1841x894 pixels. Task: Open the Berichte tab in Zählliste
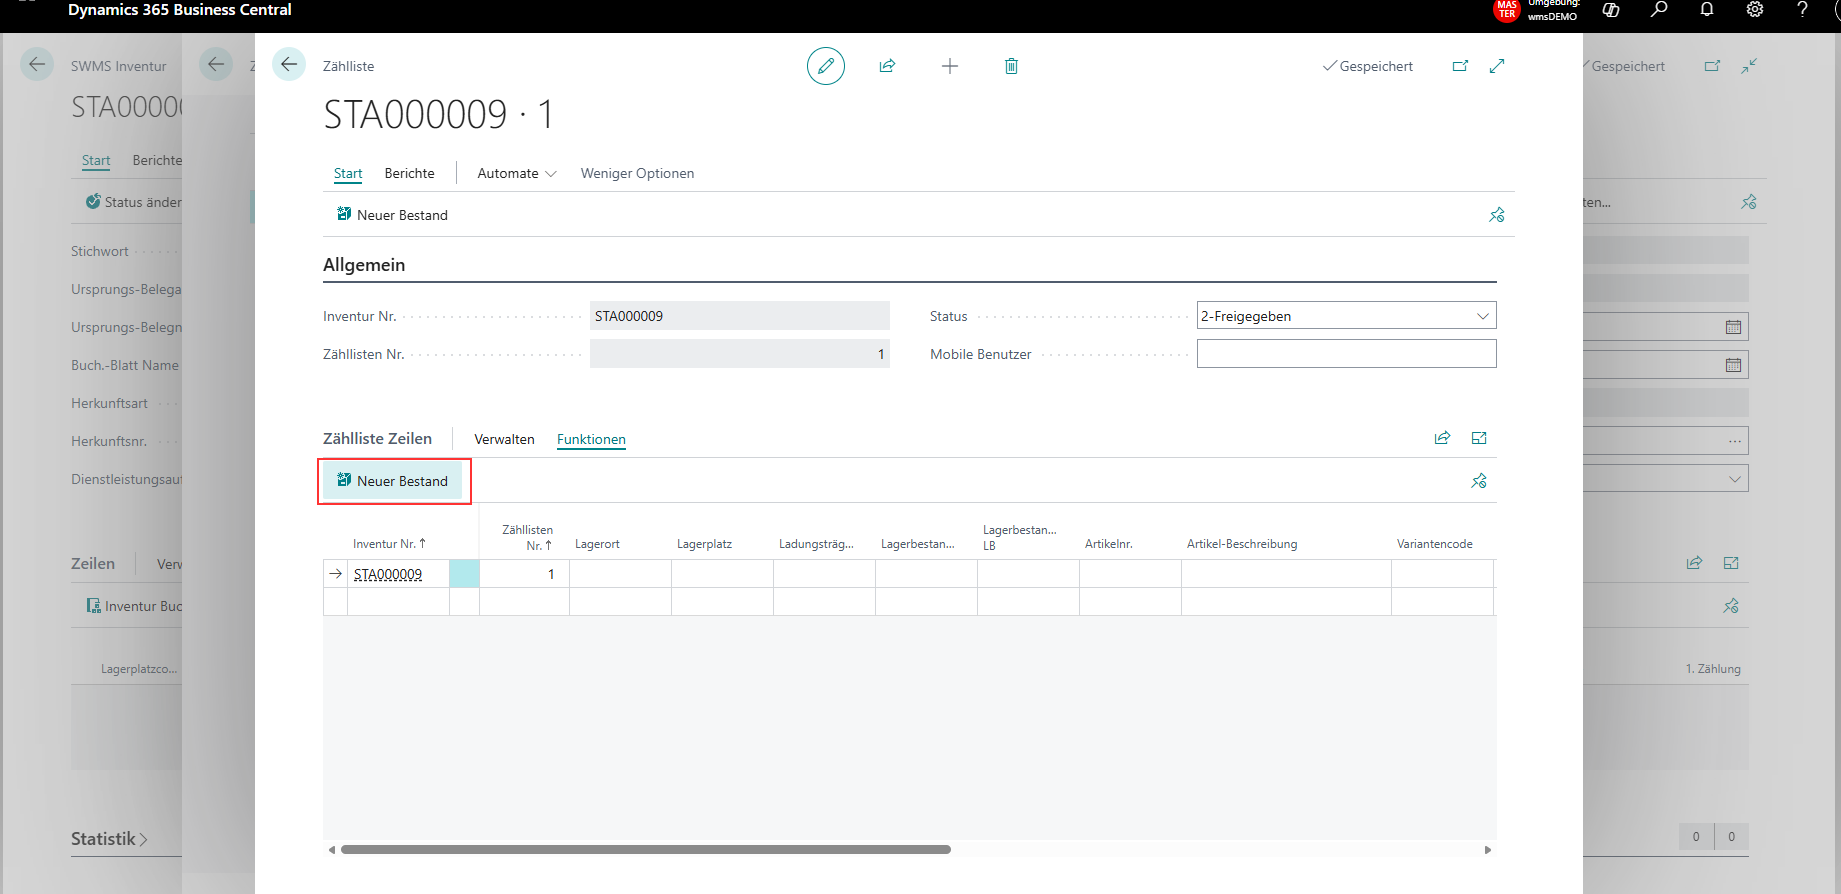click(409, 173)
